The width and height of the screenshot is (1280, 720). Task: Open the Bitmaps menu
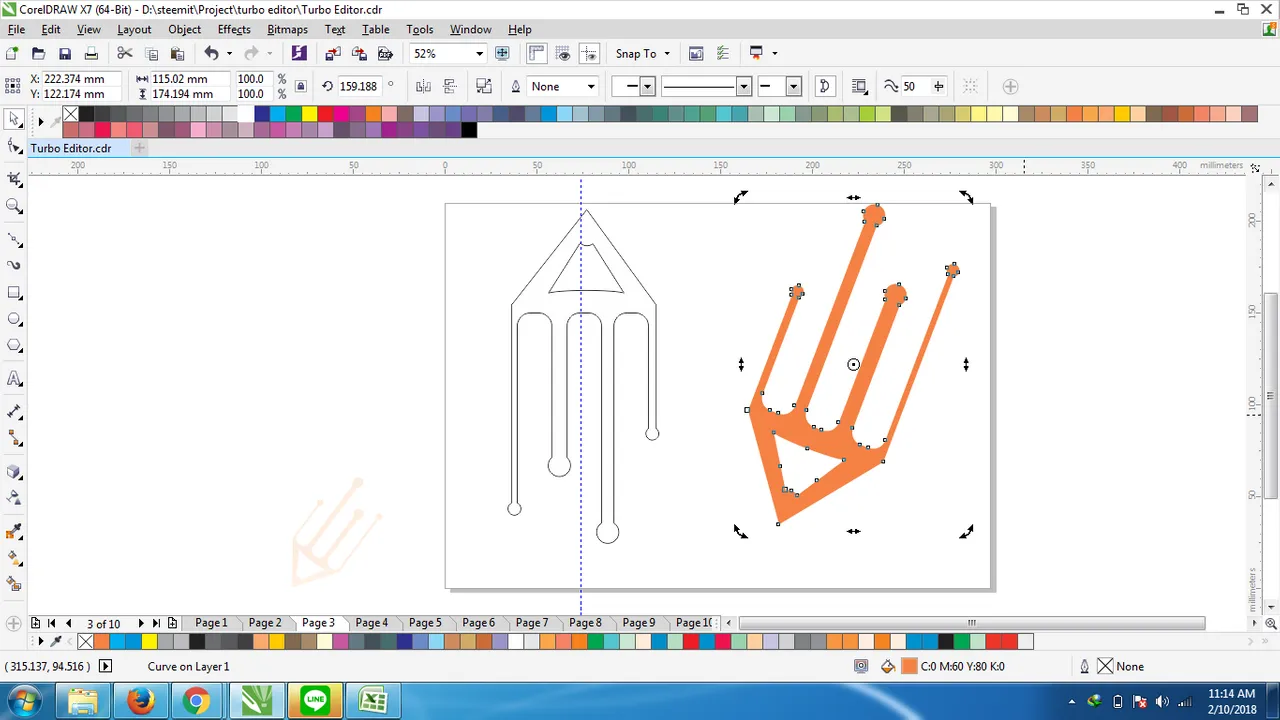tap(287, 29)
